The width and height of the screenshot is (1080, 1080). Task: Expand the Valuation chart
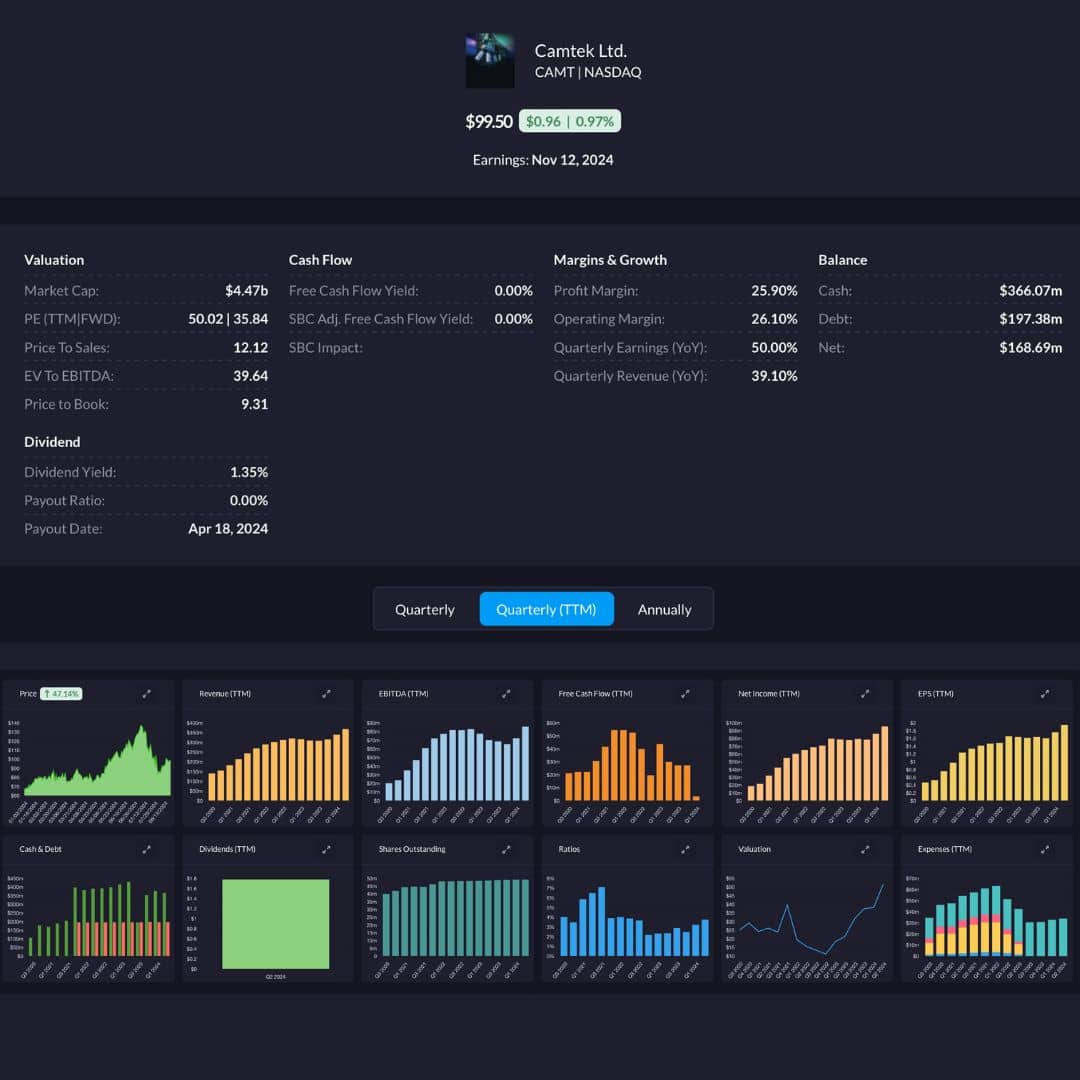pyautogui.click(x=865, y=850)
